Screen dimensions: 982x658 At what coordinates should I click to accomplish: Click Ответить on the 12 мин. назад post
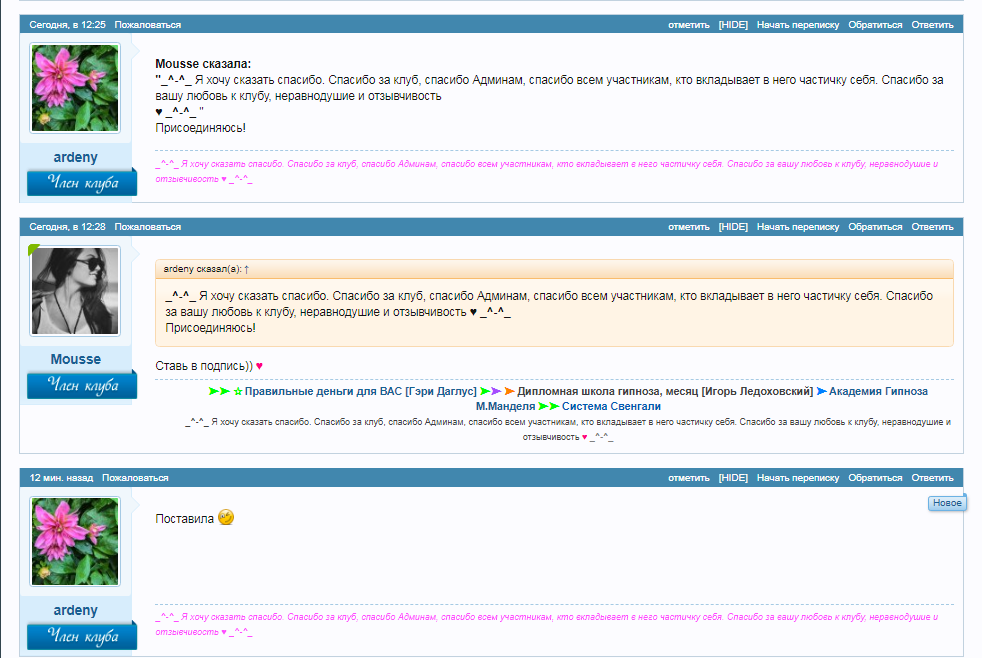tap(932, 478)
